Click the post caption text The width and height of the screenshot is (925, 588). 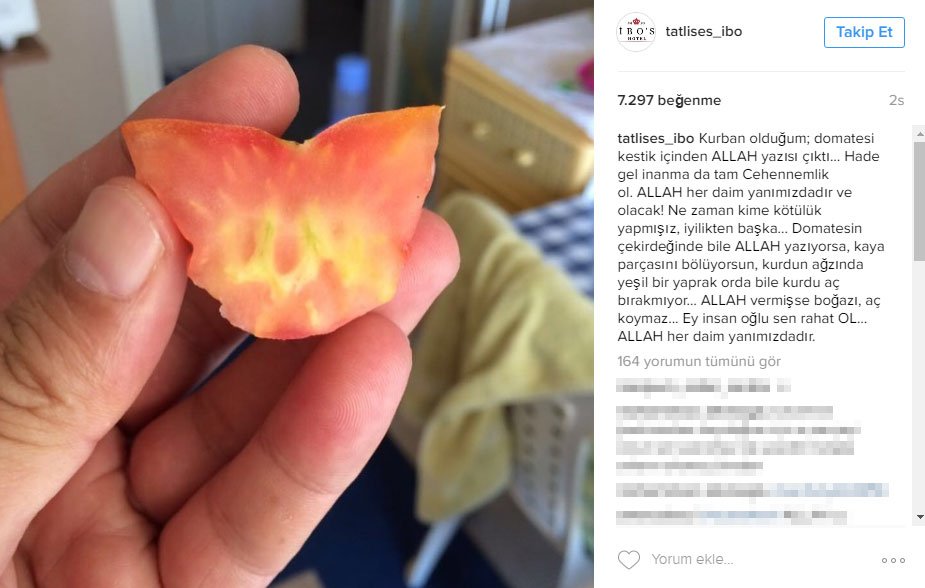[x=750, y=238]
